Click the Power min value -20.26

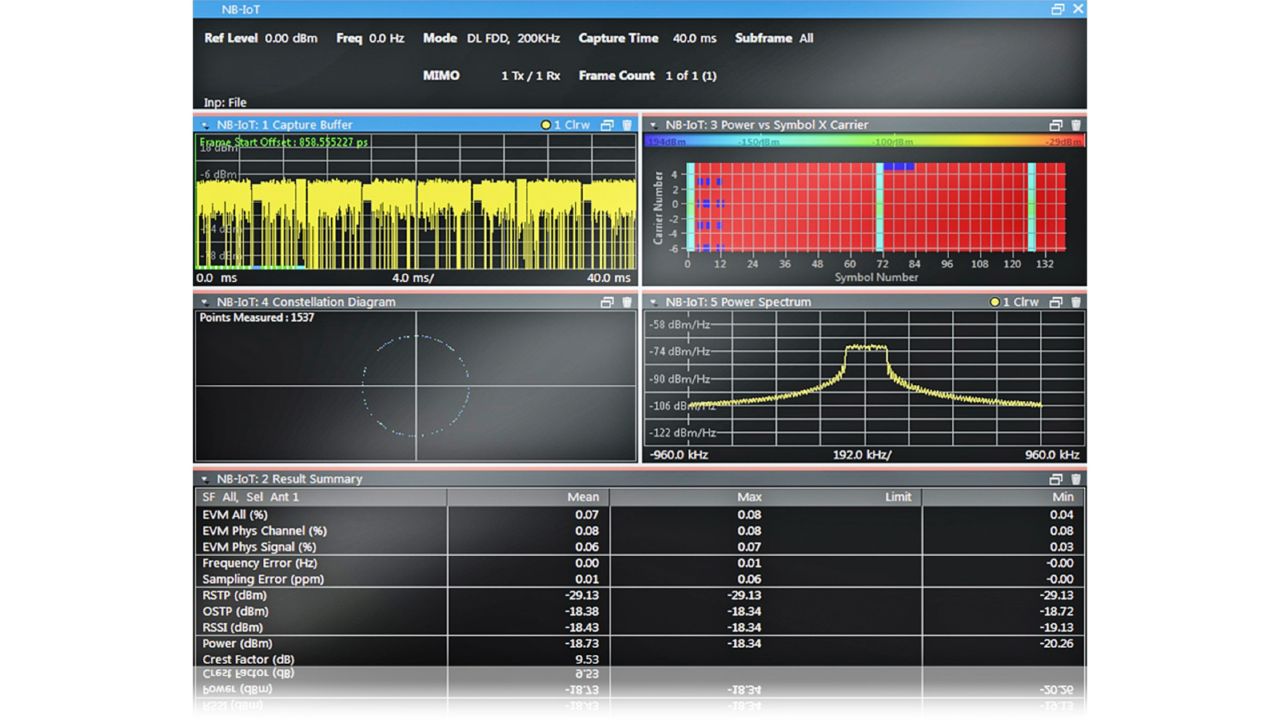[x=1055, y=643]
